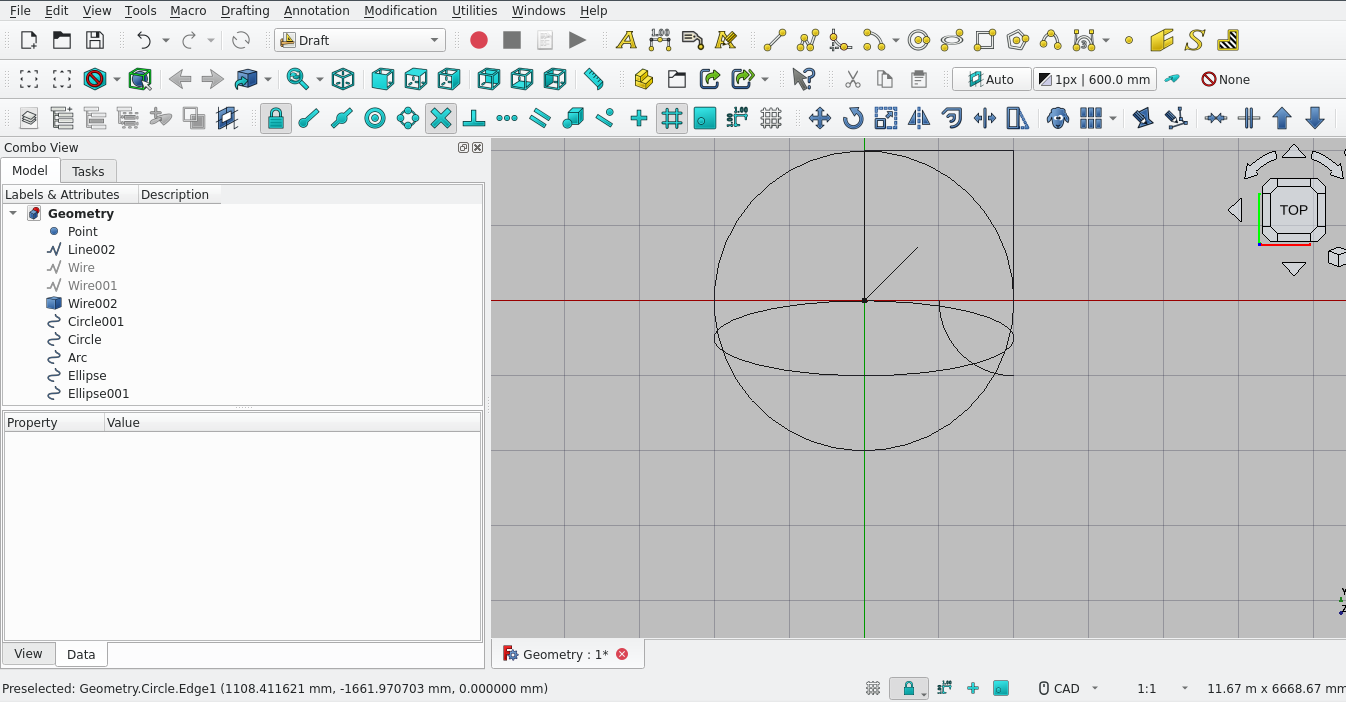Viewport: 1346px width, 702px height.
Task: Click the Draft Rotate tool
Action: [853, 118]
